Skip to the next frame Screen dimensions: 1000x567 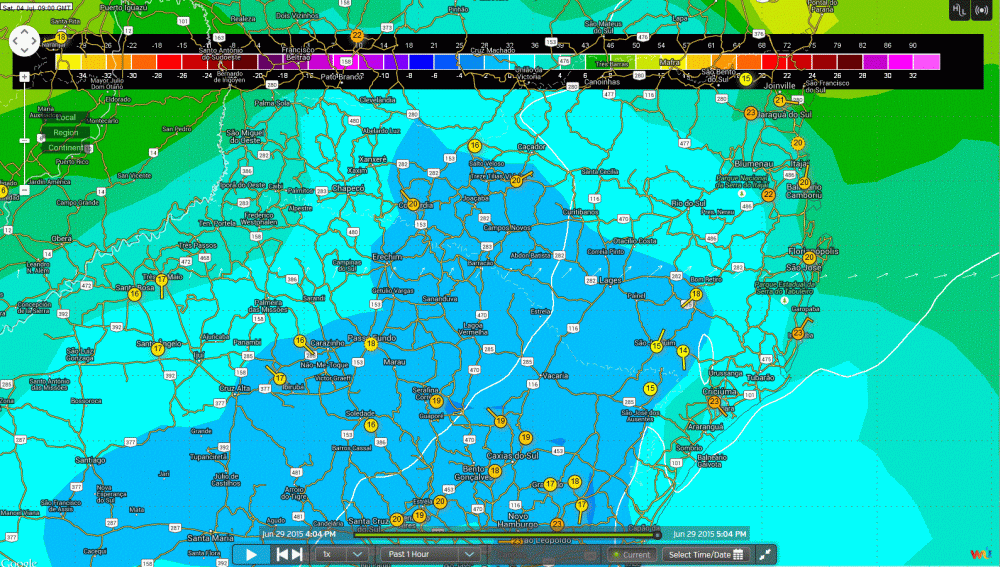point(297,554)
